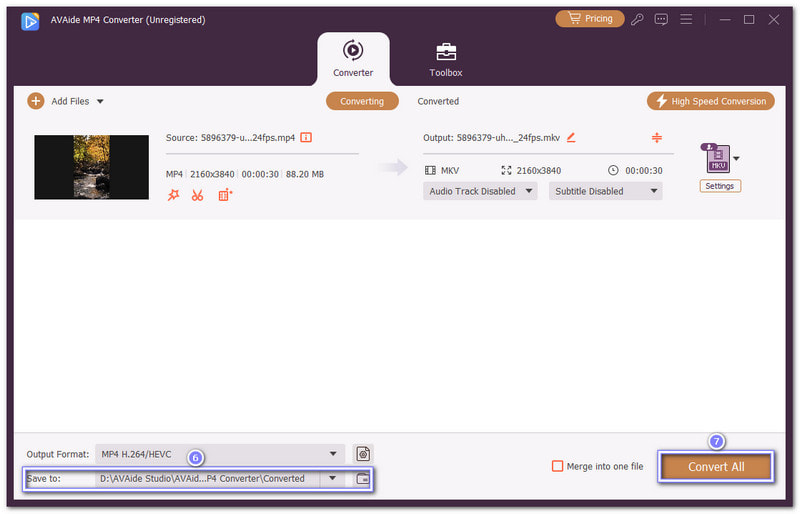Show source file info icon
The height and width of the screenshot is (514, 800).
(x=306, y=137)
